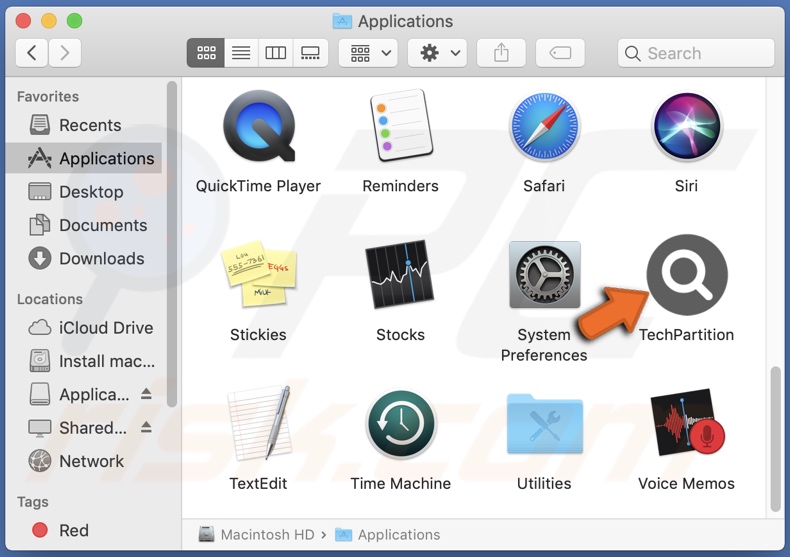Select the Voice Memos app icon
The image size is (790, 557).
tap(687, 422)
